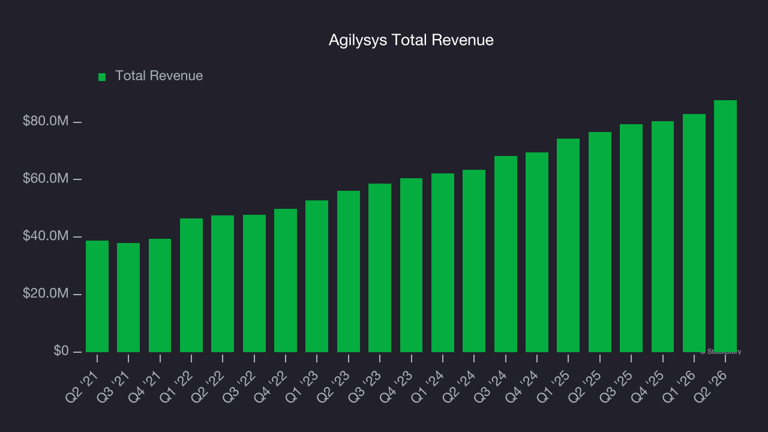Screen dimensions: 768x432
Task: Click the green Total Revenue legend swatch
Action: 102,77
